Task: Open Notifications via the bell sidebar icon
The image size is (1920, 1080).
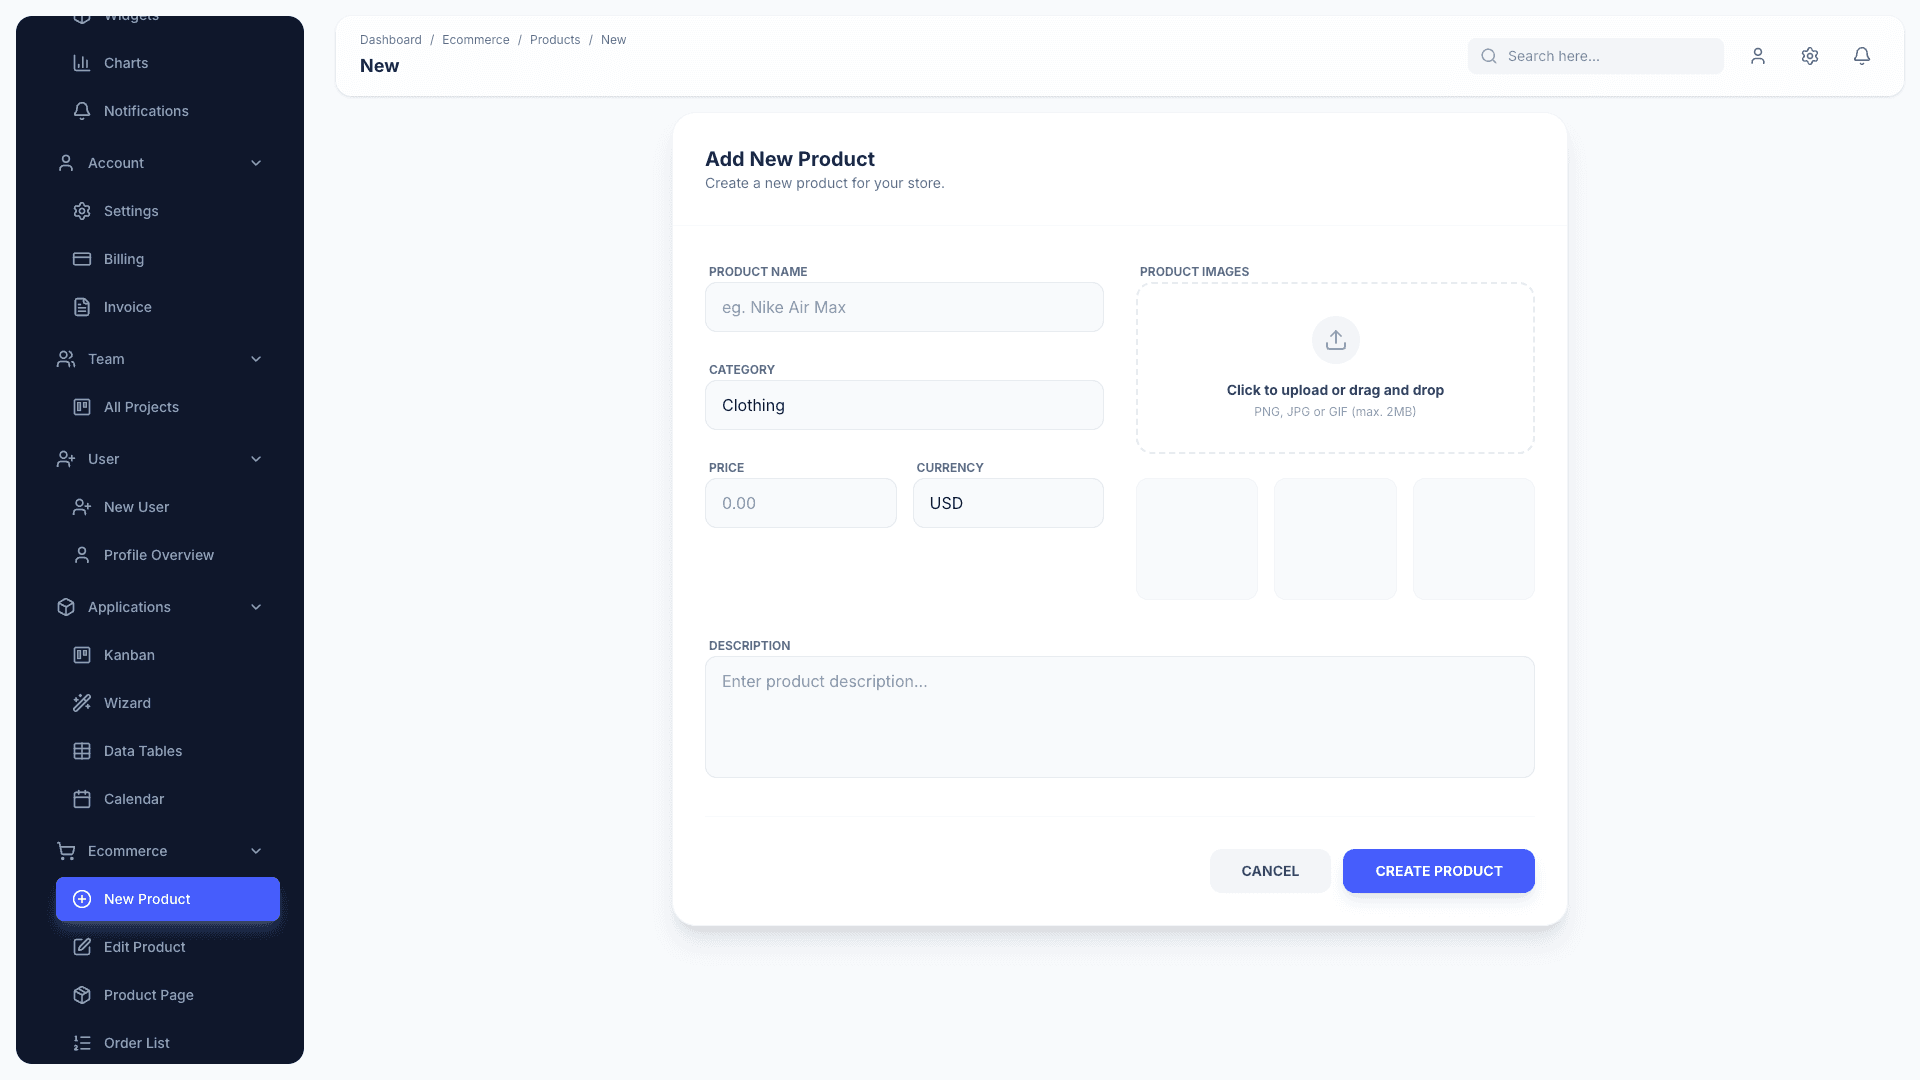Action: tap(81, 111)
